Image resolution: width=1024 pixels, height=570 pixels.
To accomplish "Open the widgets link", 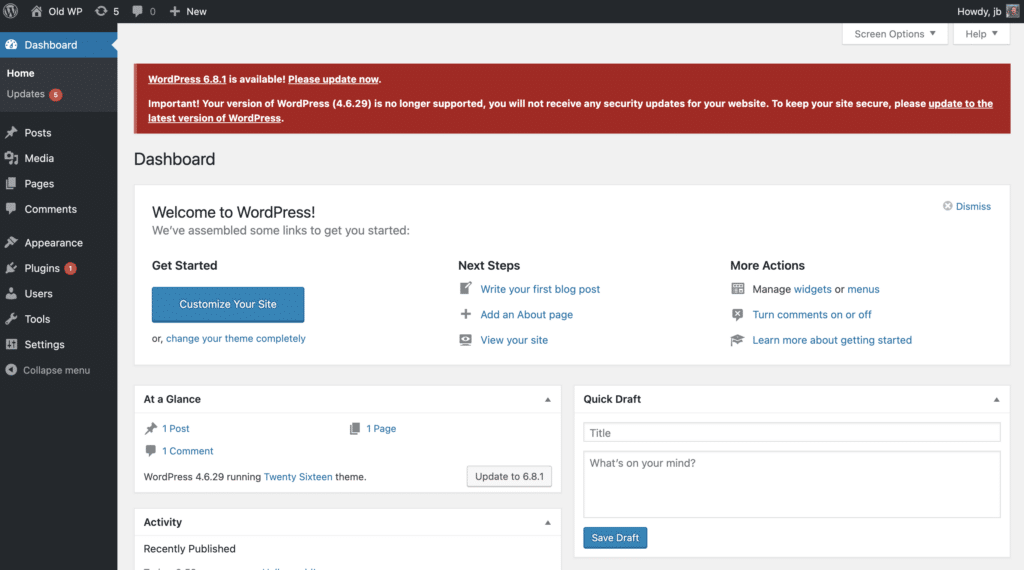I will coord(812,289).
